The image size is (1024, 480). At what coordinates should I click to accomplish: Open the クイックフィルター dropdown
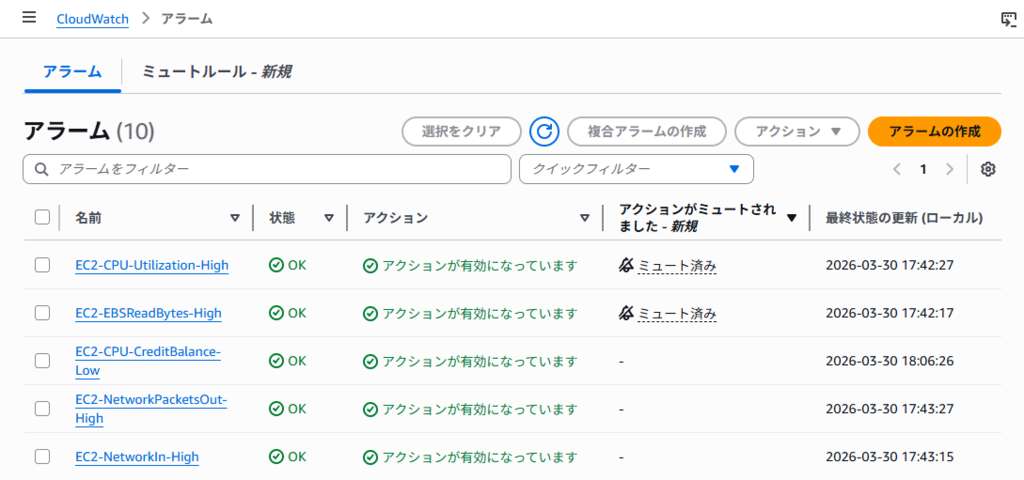tap(636, 169)
